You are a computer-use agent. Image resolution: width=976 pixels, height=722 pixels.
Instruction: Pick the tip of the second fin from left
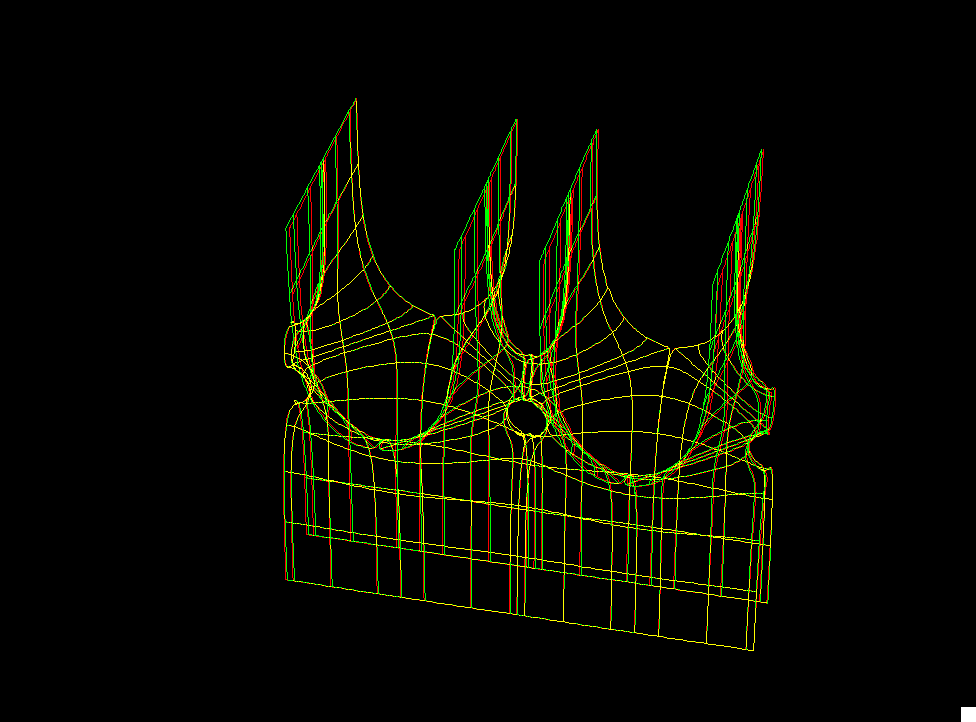click(516, 121)
